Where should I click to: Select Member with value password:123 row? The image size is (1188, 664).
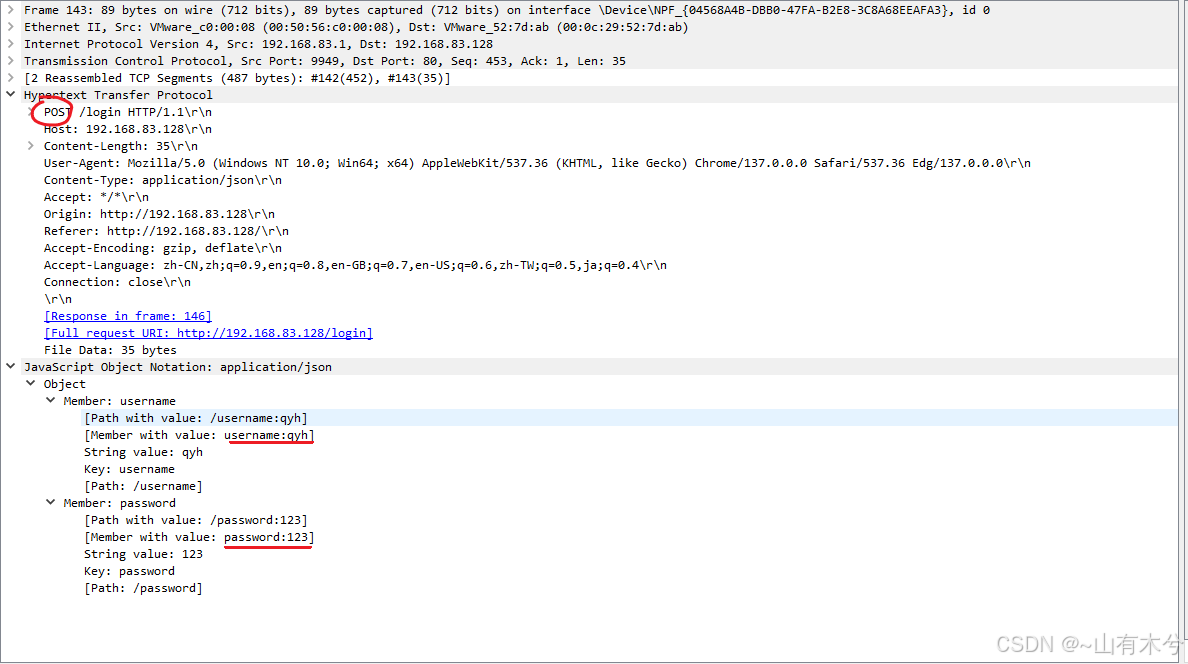click(199, 537)
